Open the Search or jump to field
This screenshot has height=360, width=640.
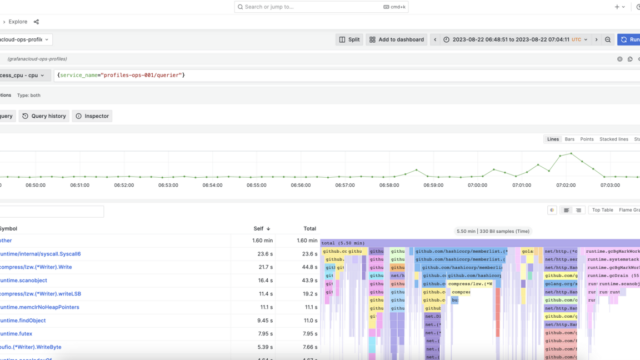(321, 7)
